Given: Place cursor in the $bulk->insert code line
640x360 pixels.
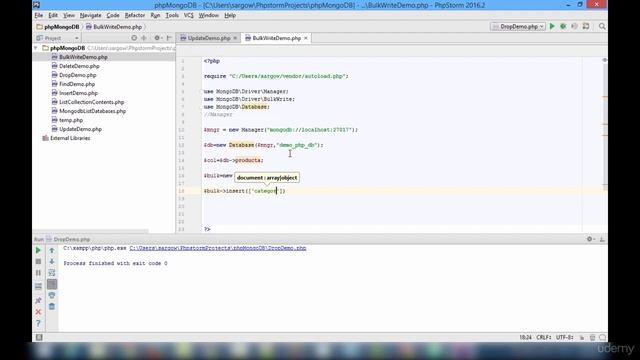Looking at the screenshot, I should coord(244,191).
